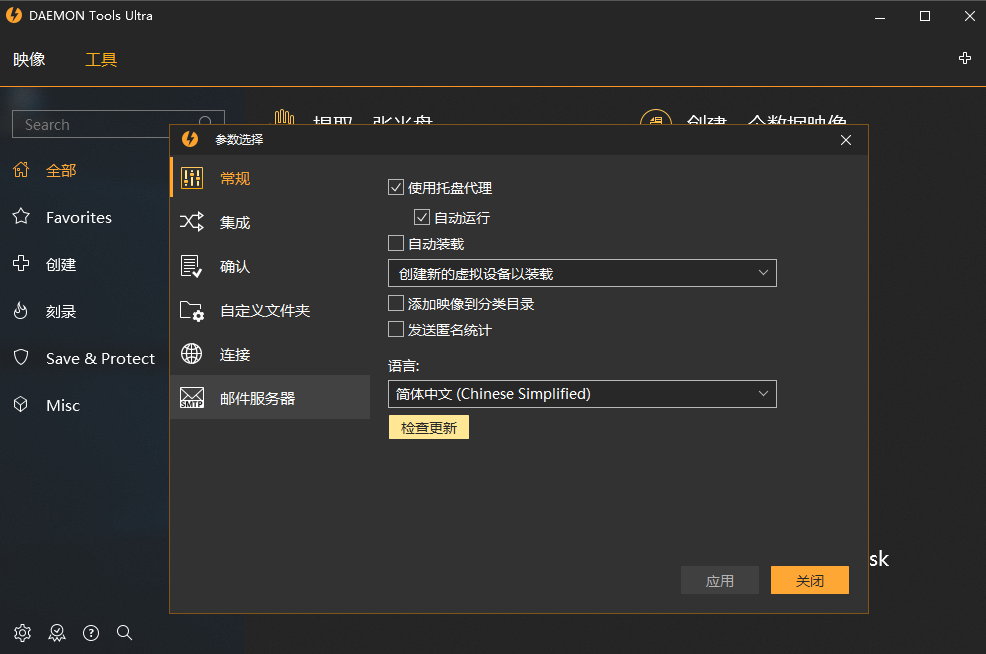Open the 创建新的虚拟设备以装载 dropdown
The height and width of the screenshot is (654, 986).
pos(582,273)
